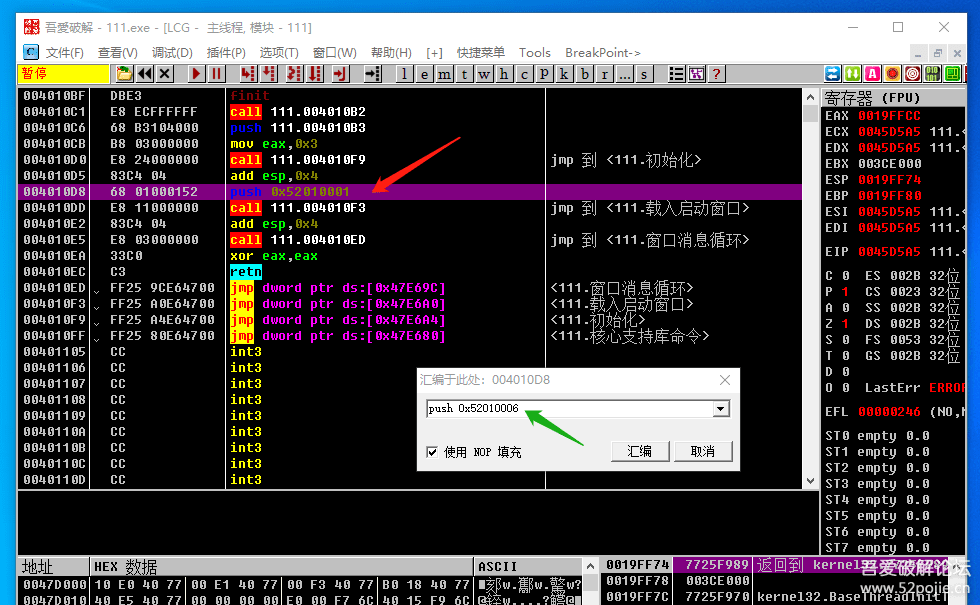Click the open file toolbar icon
980x605 pixels.
(x=124, y=73)
